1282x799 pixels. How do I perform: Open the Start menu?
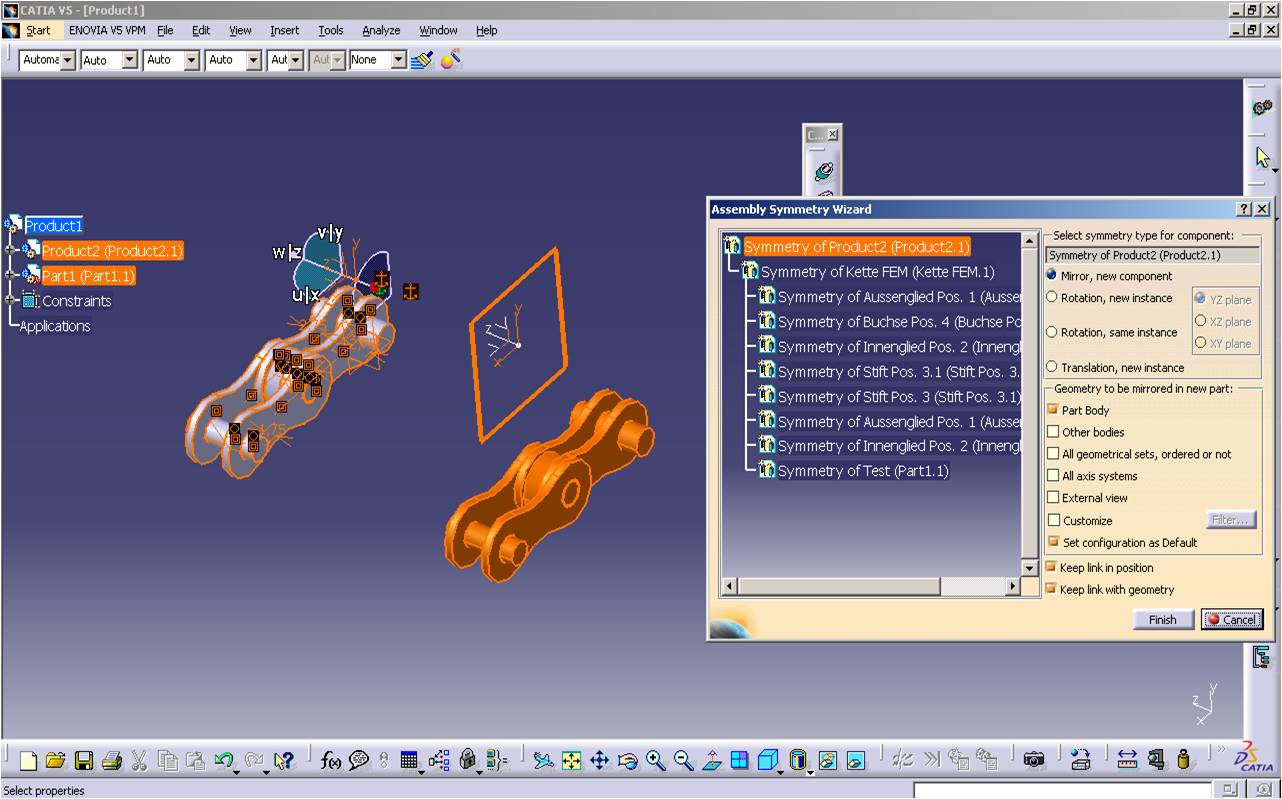point(38,30)
